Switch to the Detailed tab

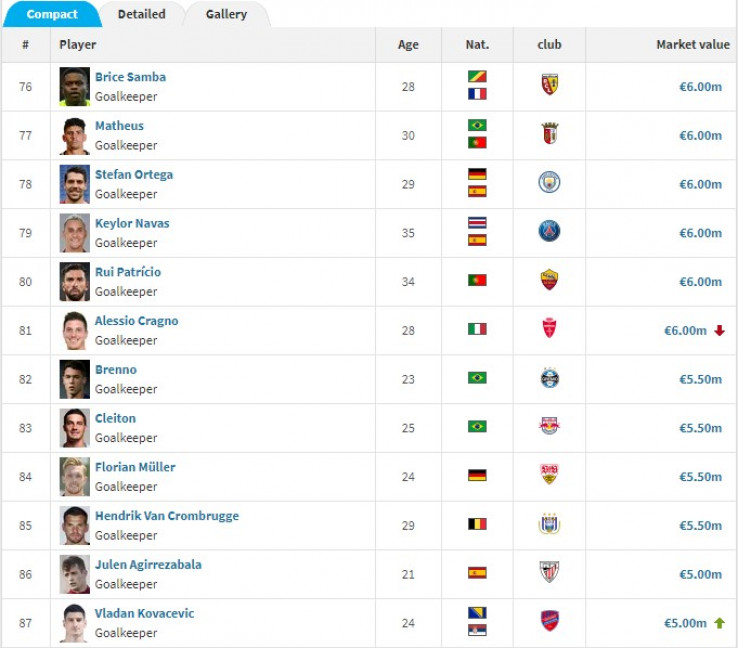(x=142, y=14)
